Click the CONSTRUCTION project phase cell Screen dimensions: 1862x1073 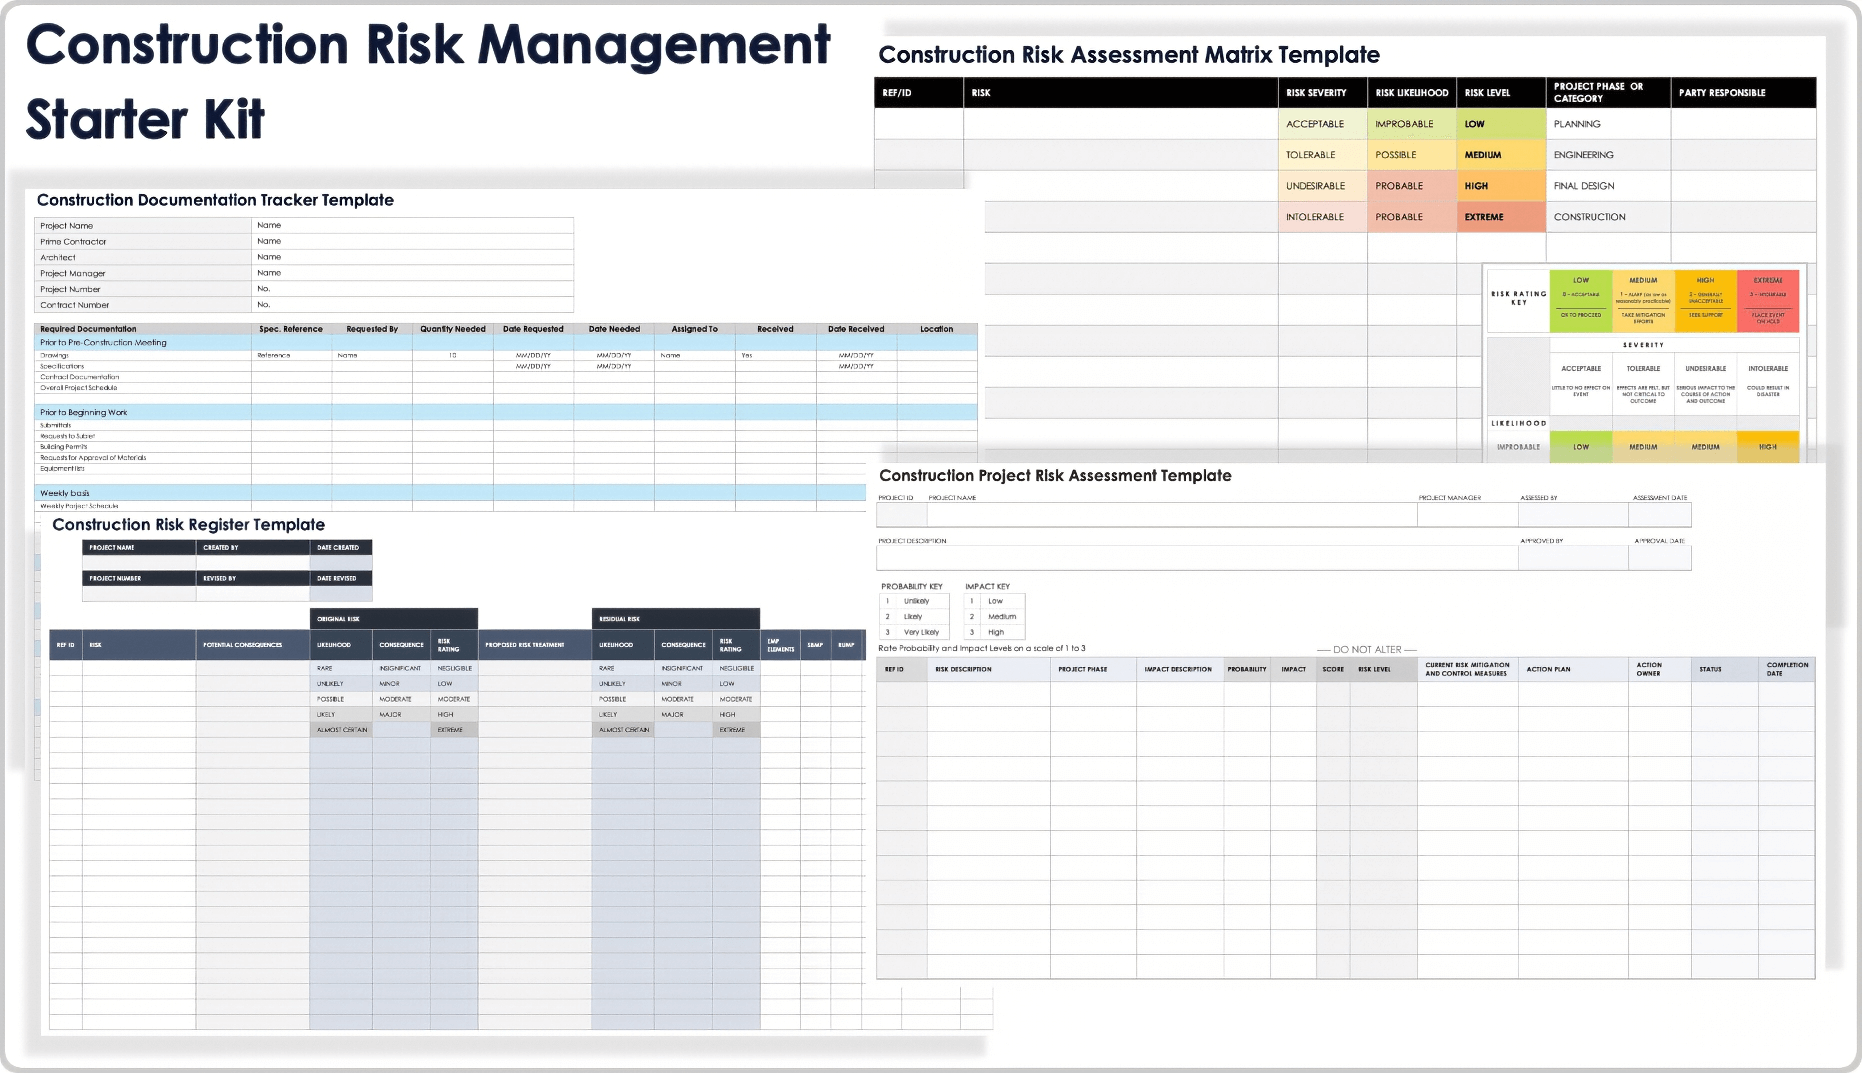pyautogui.click(x=1592, y=216)
